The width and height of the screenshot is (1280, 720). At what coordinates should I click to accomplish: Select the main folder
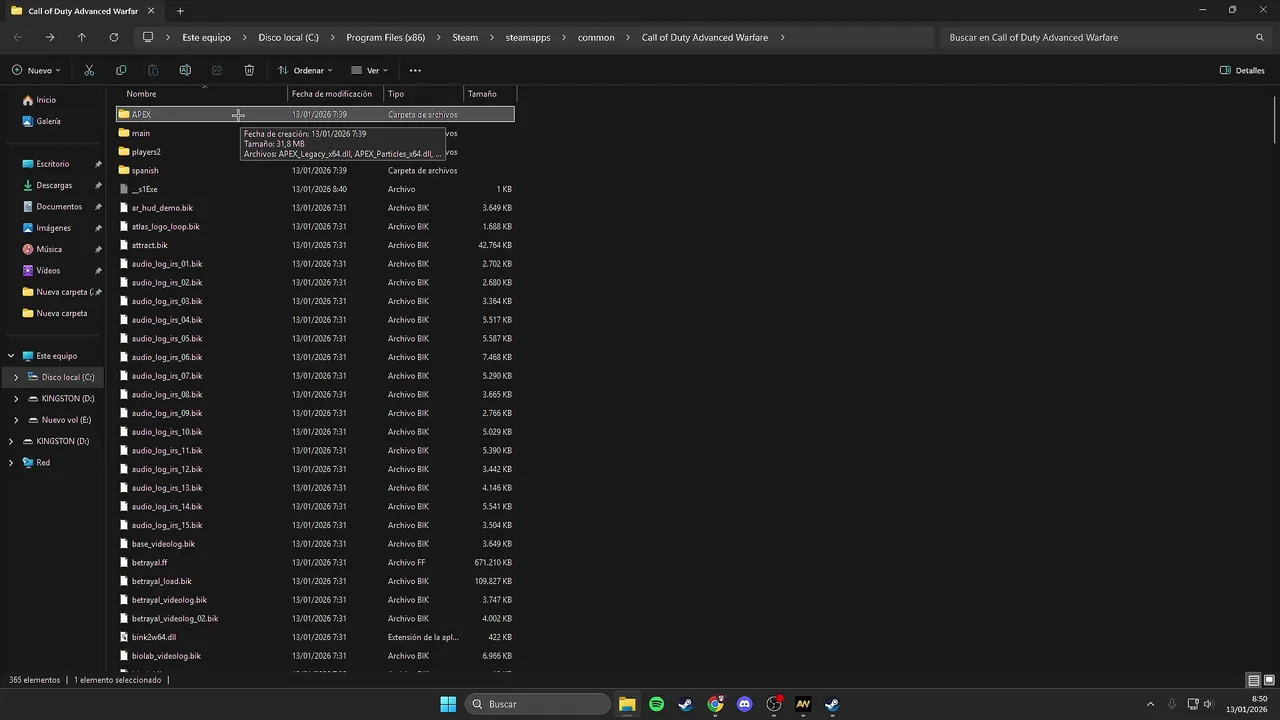pyautogui.click(x=316, y=133)
